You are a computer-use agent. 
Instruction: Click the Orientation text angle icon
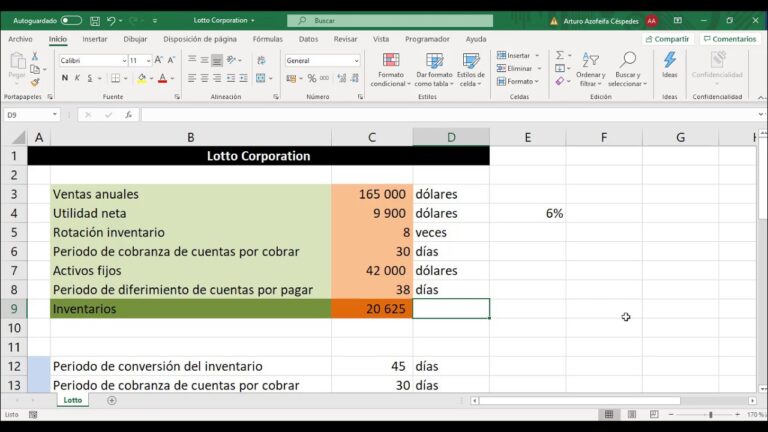click(x=231, y=60)
